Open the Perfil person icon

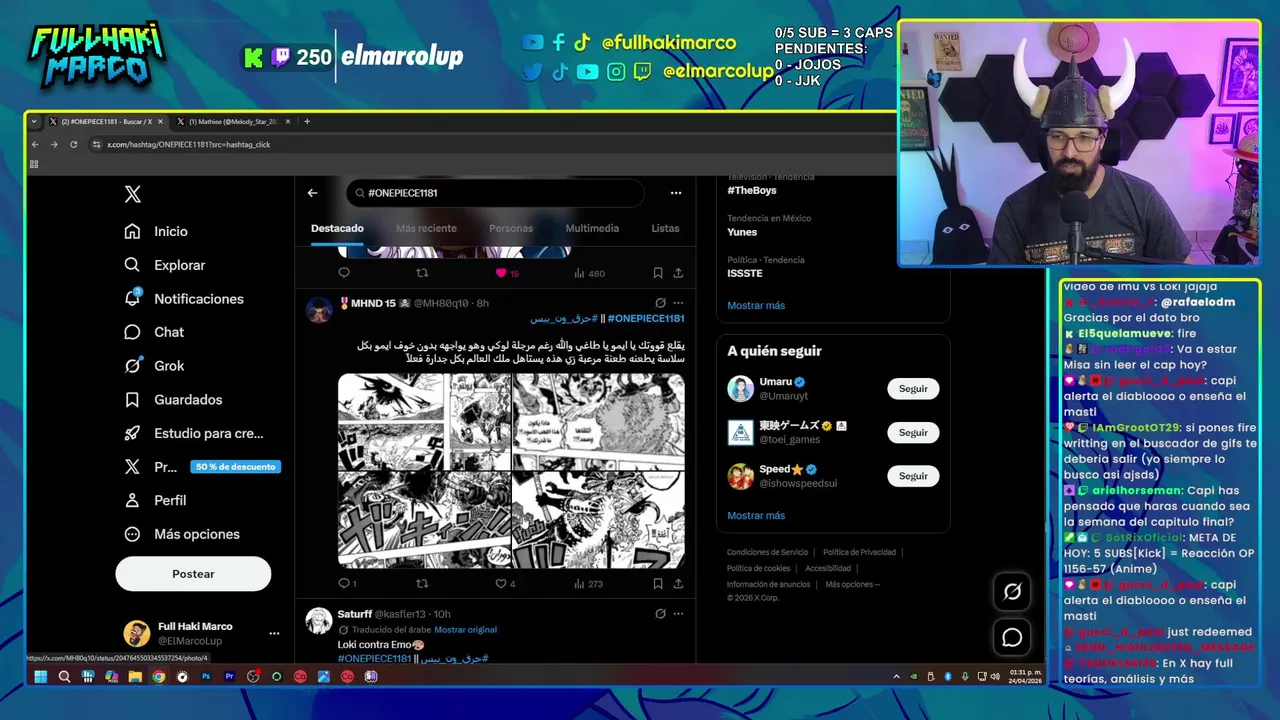(x=132, y=500)
